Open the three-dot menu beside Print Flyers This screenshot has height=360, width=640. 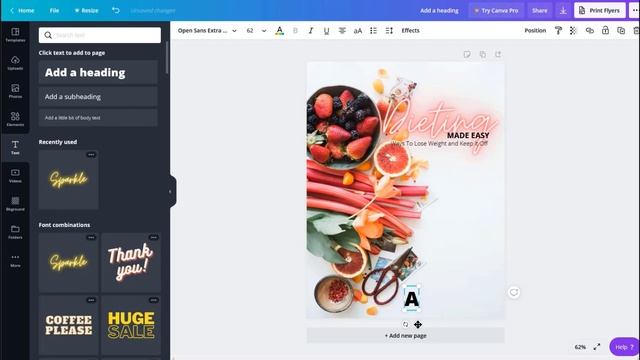(634, 11)
